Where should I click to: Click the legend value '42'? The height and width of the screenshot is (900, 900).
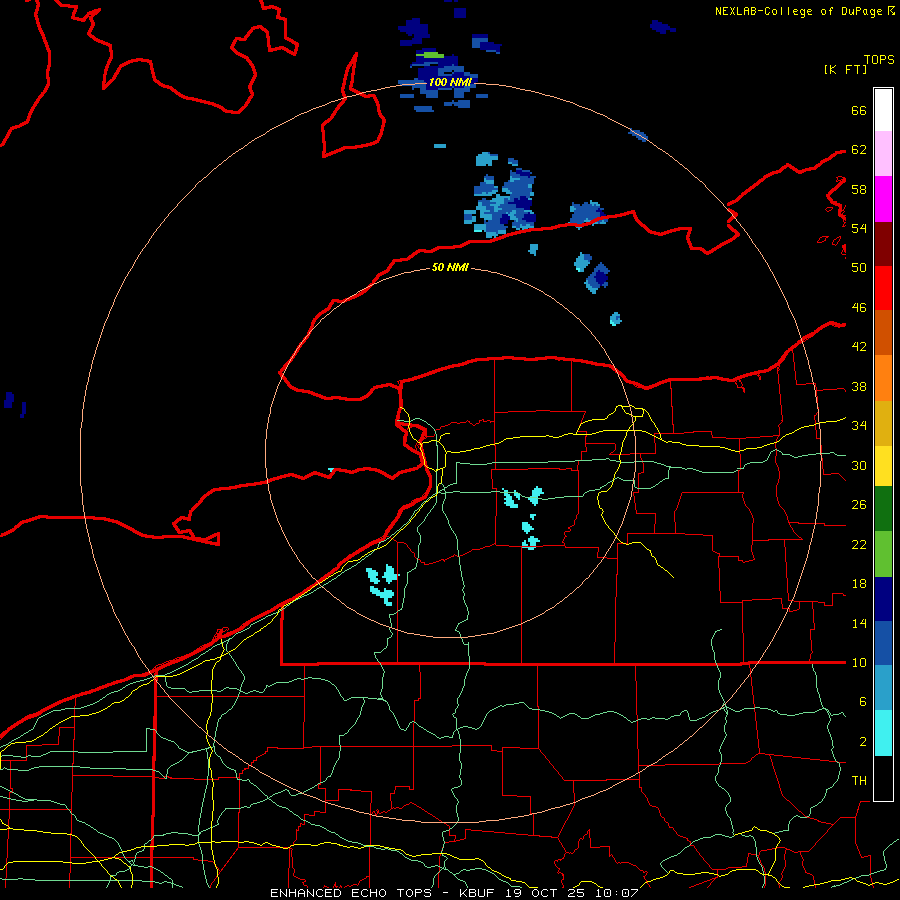point(859,347)
